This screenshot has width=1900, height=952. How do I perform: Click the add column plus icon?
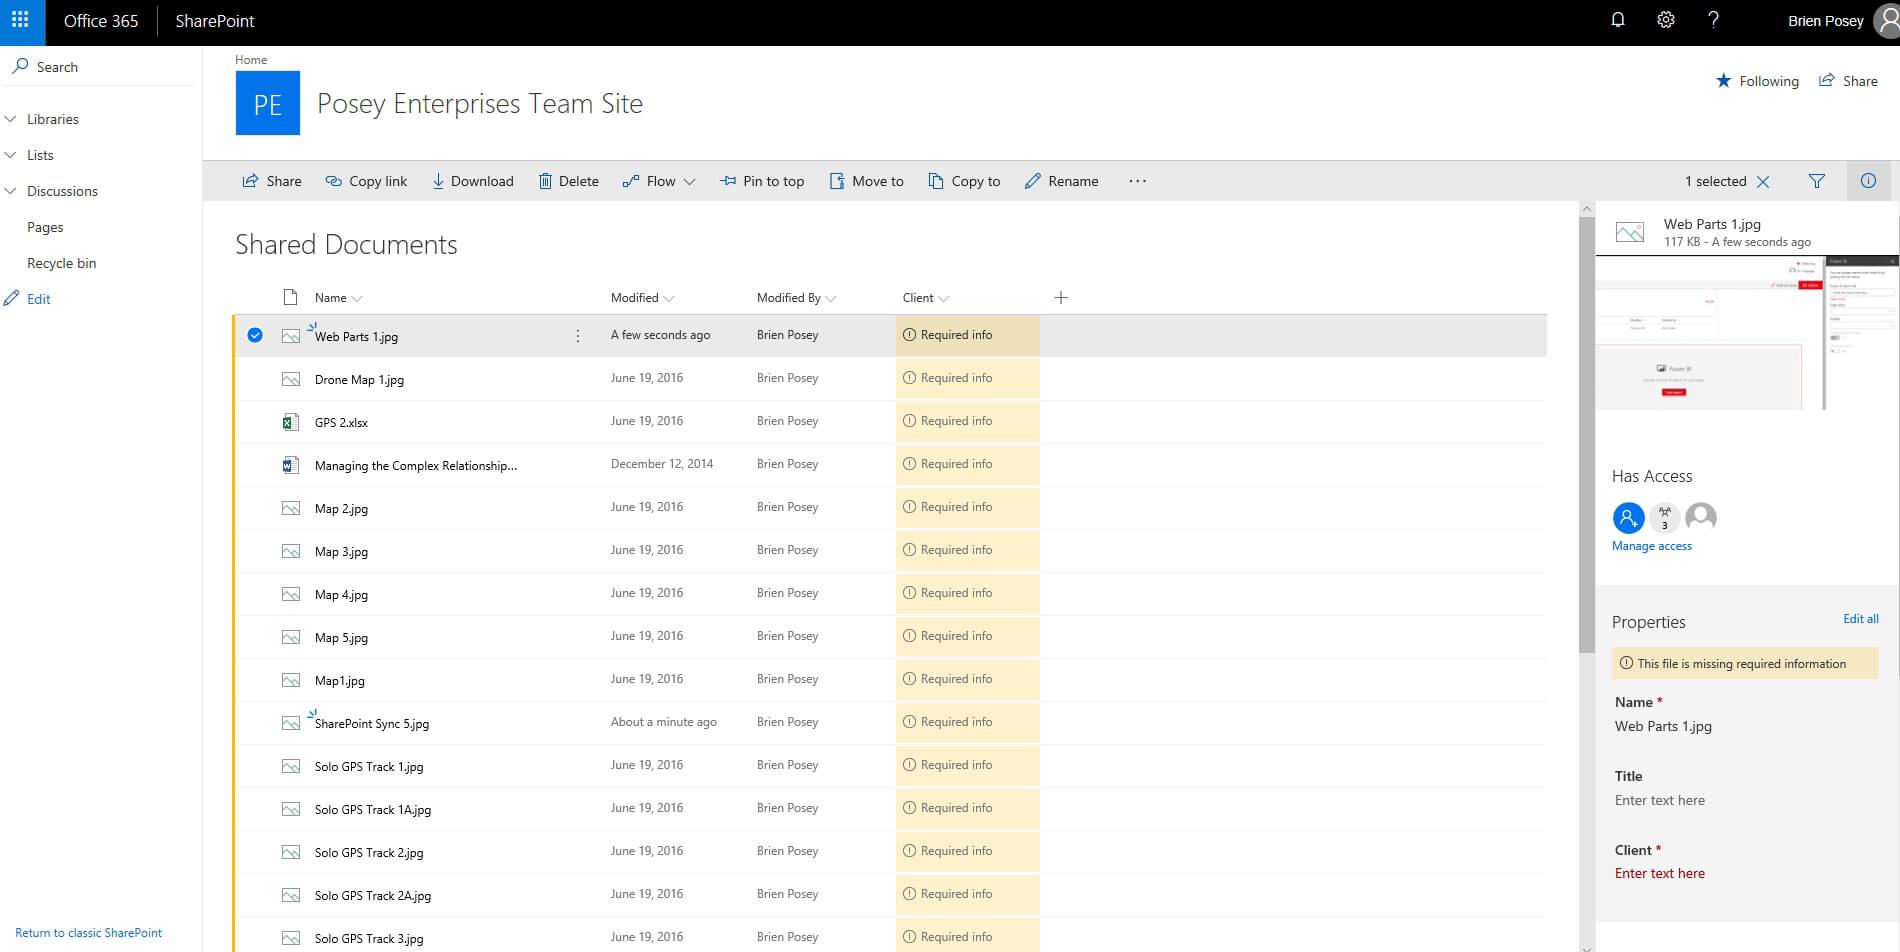click(x=1061, y=298)
